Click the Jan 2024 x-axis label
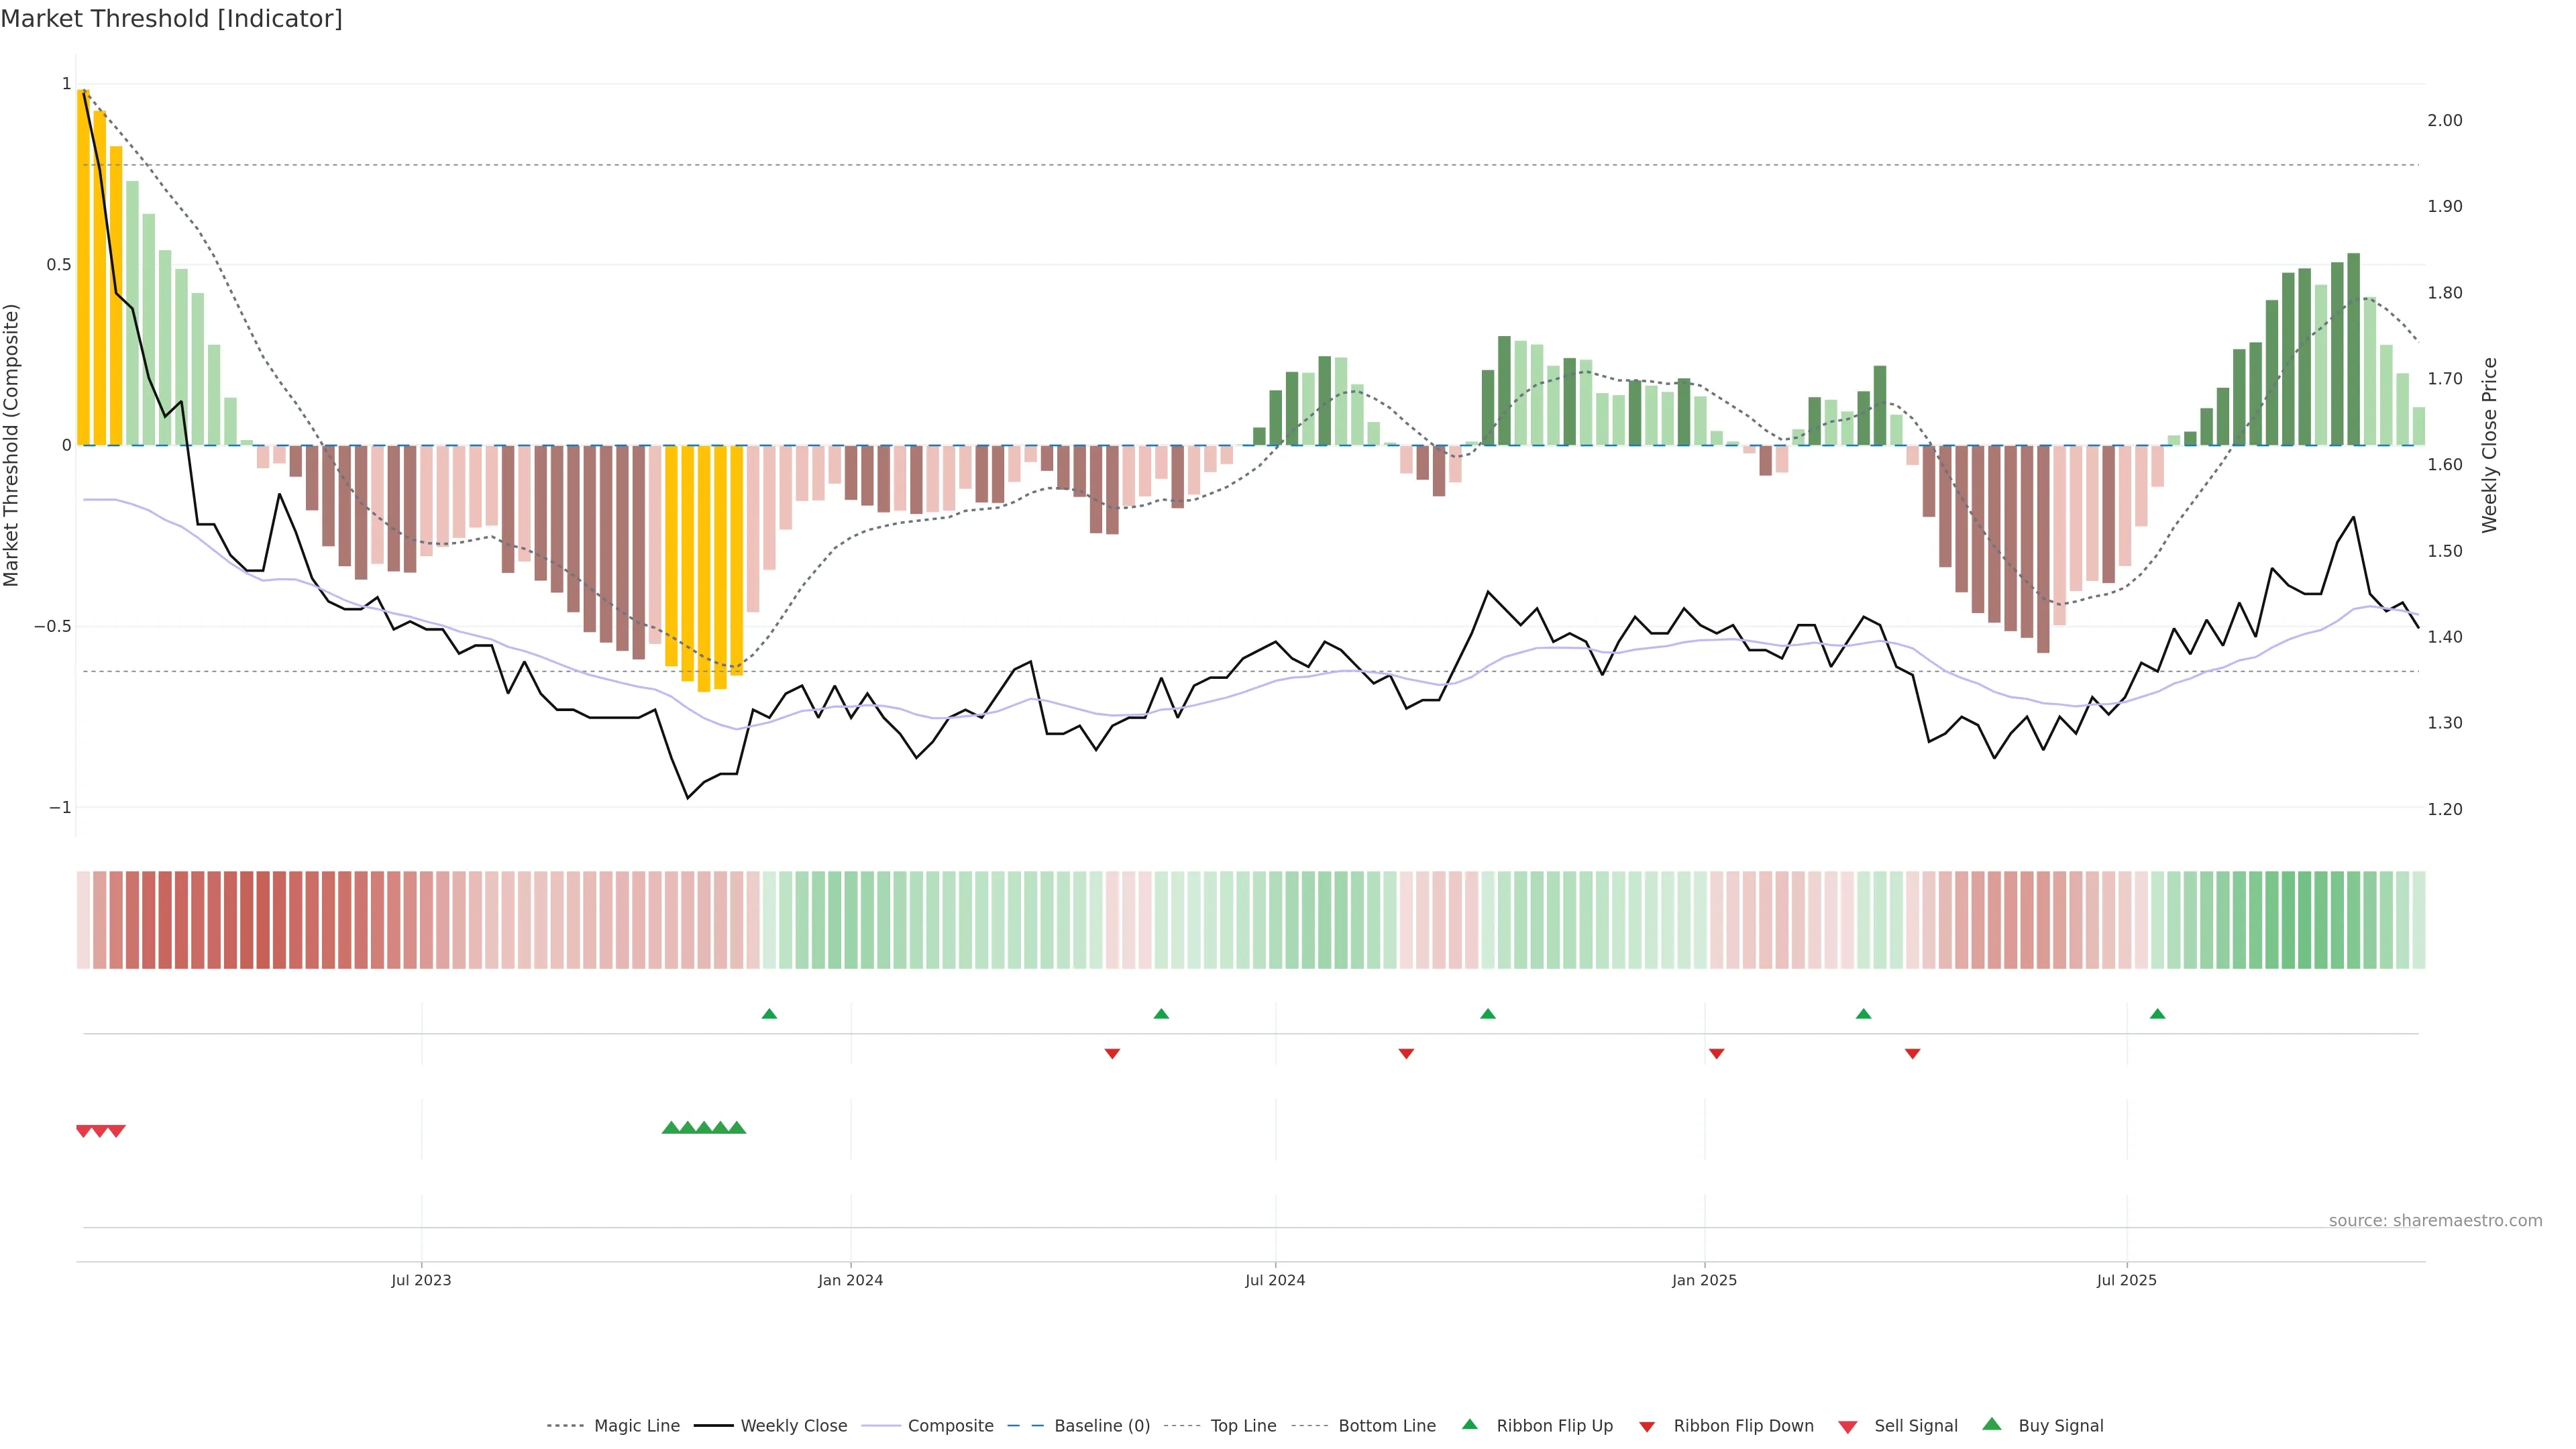Image resolution: width=2576 pixels, height=1449 pixels. [x=850, y=1280]
